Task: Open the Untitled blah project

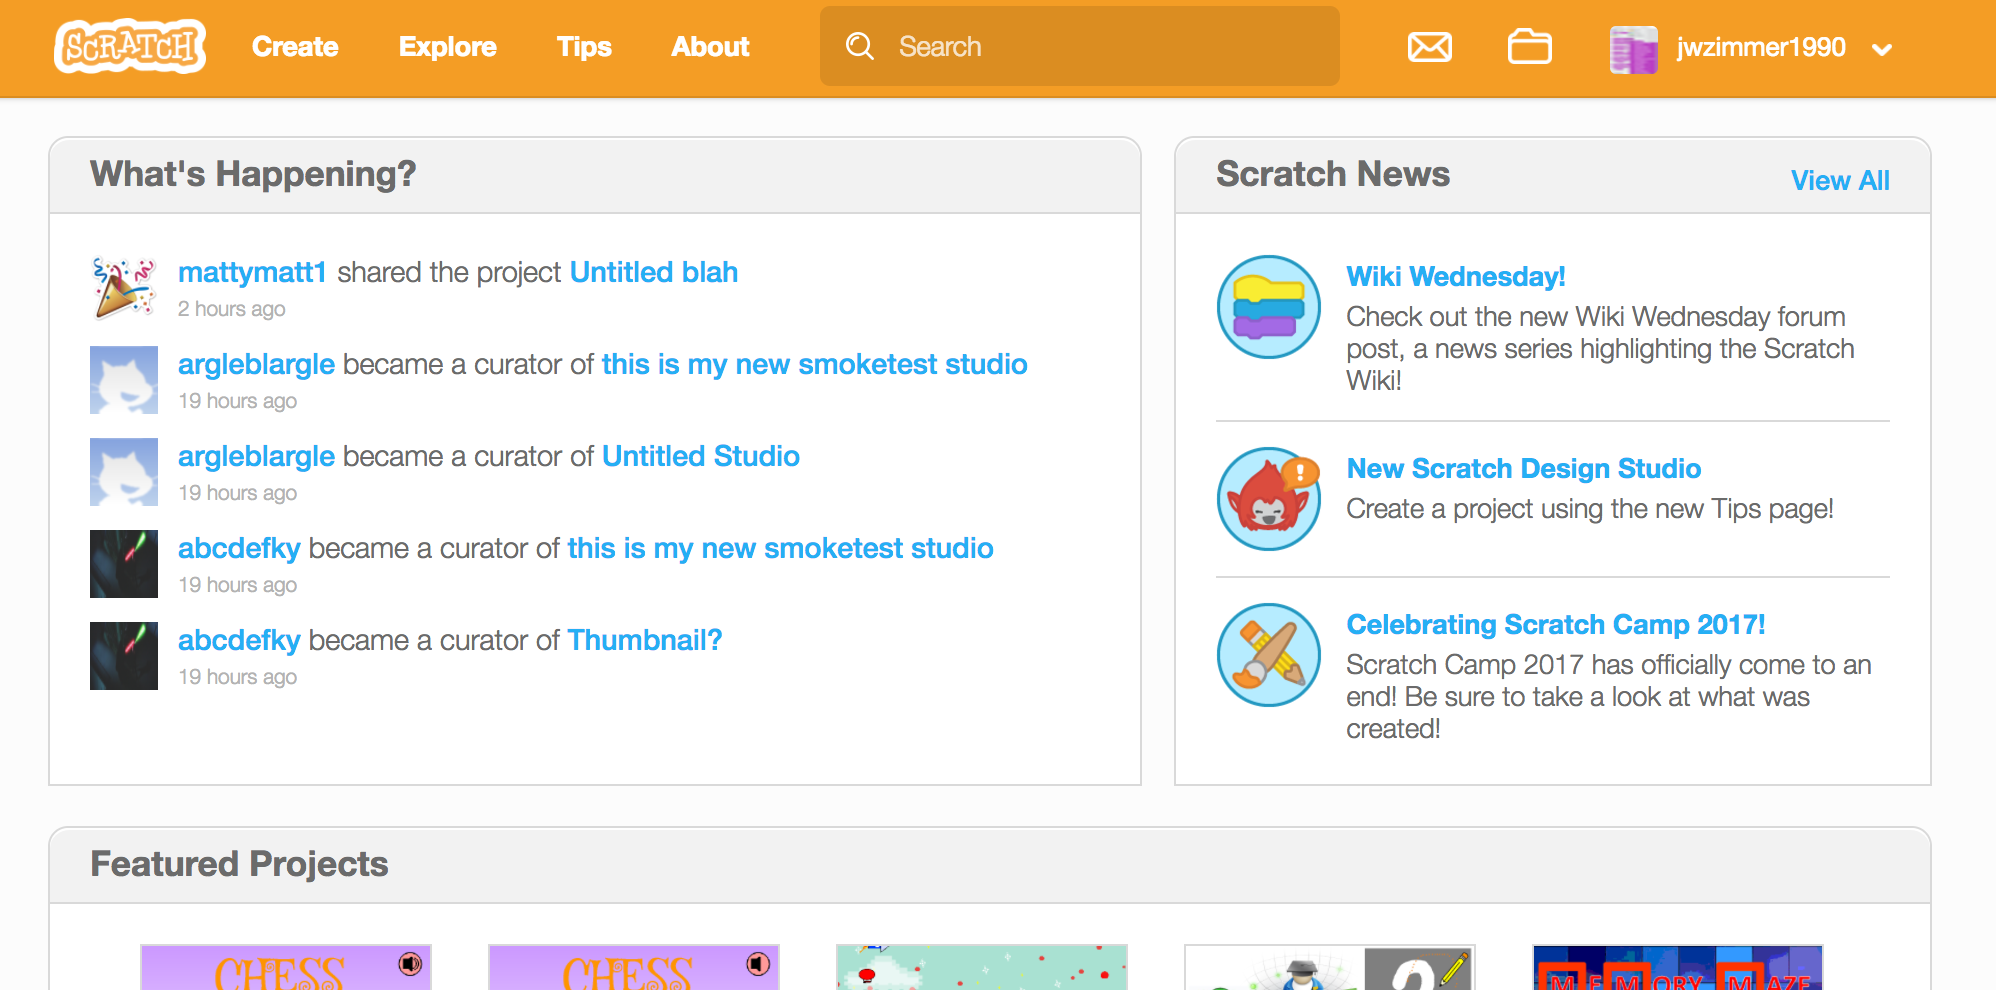Action: pos(654,272)
